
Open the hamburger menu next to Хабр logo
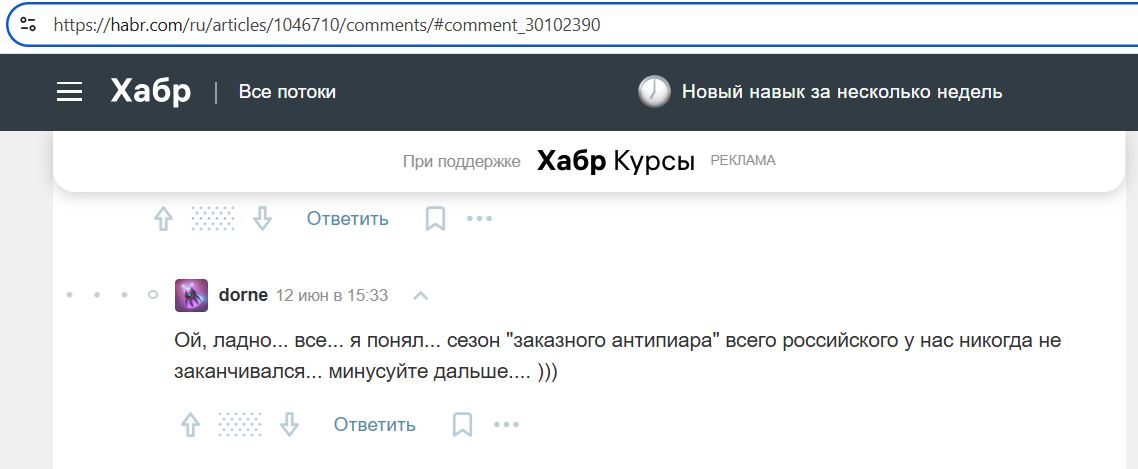click(x=69, y=92)
